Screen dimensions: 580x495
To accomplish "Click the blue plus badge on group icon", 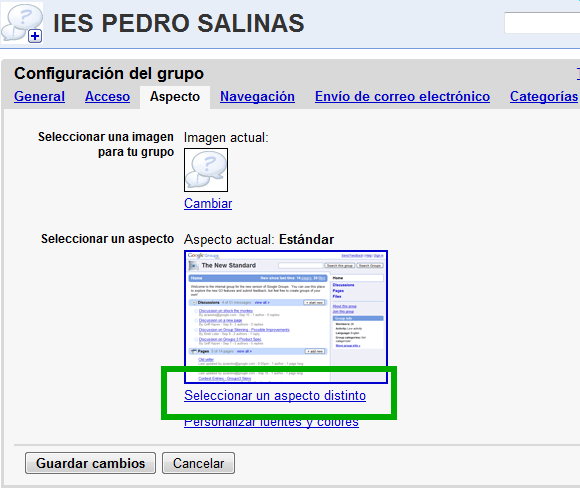I will tap(35, 36).
